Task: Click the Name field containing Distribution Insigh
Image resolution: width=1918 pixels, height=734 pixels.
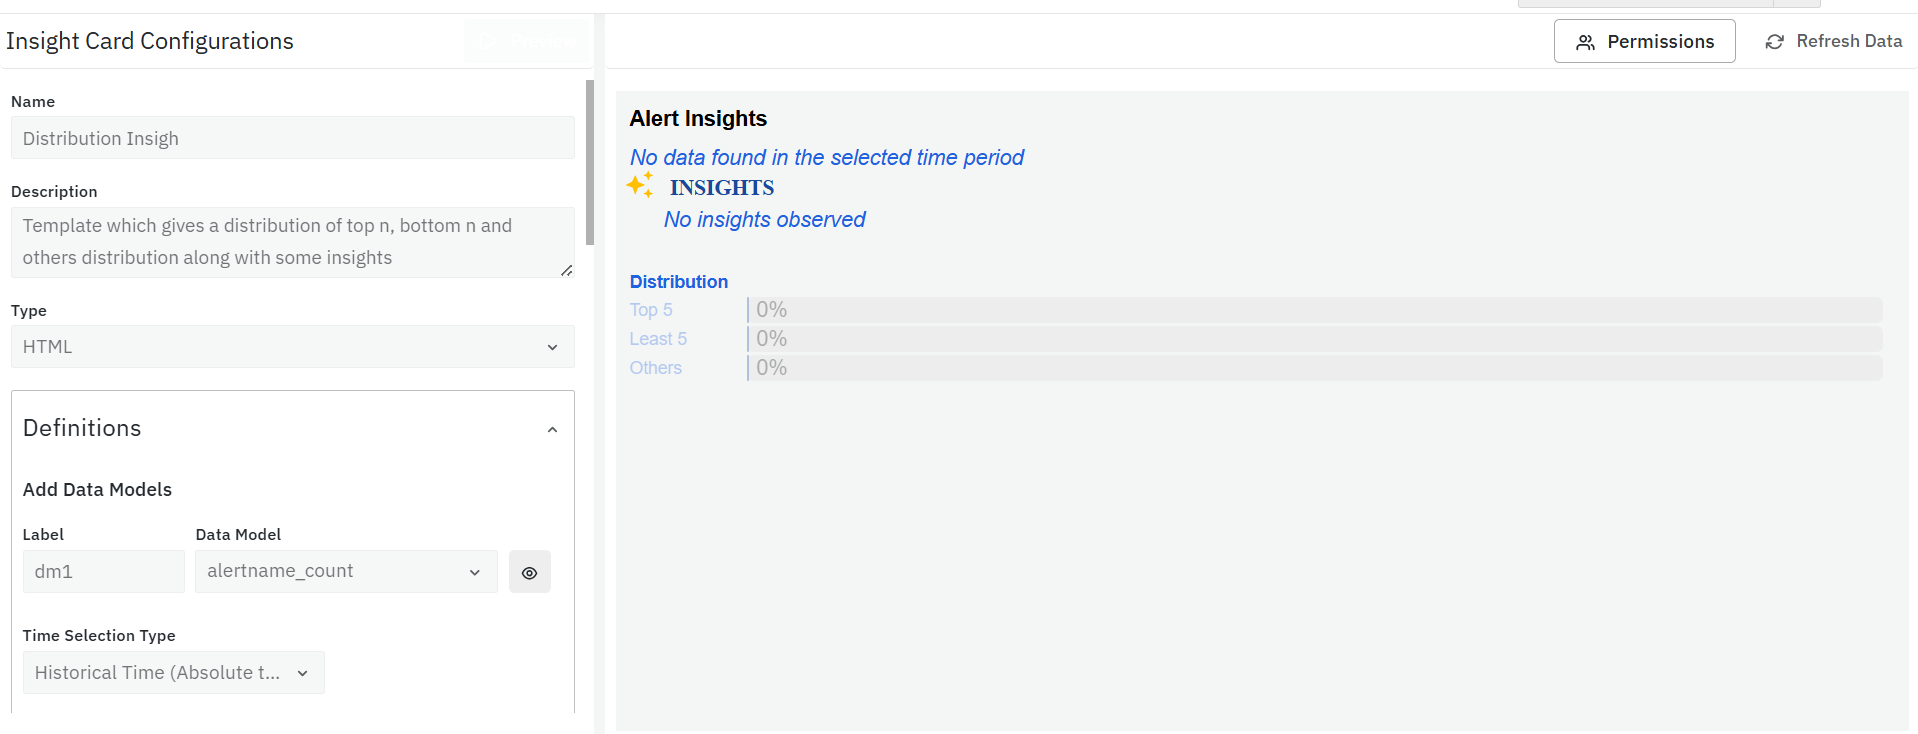Action: 292,138
